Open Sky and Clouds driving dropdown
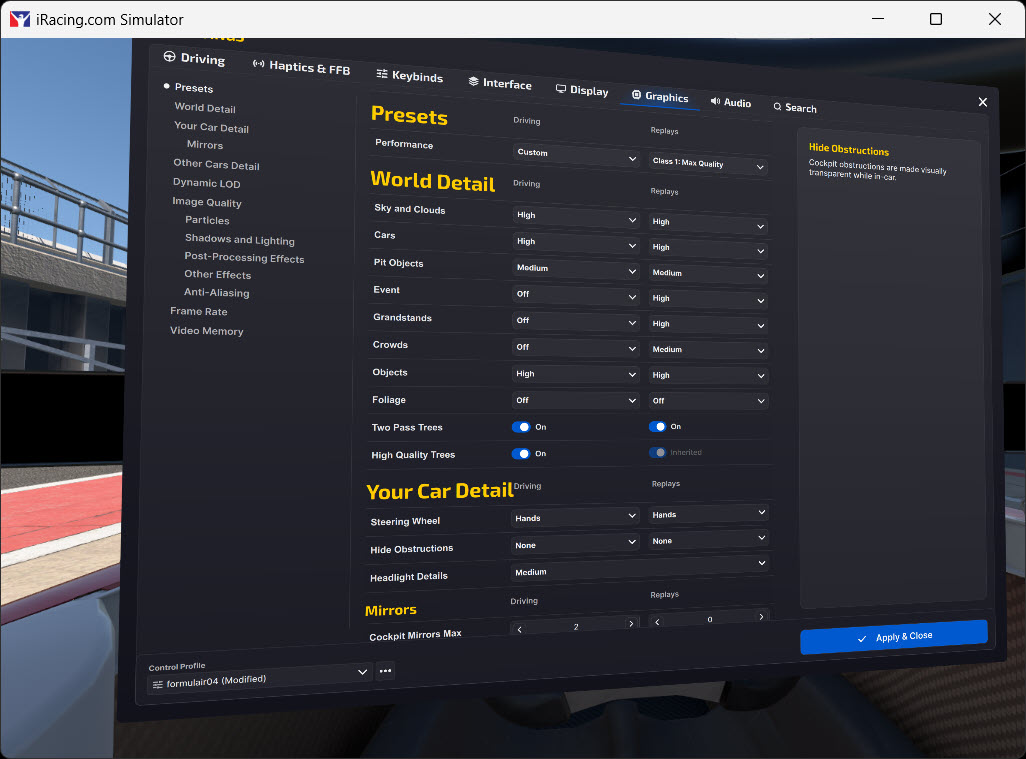Viewport: 1026px width, 759px height. [x=575, y=217]
